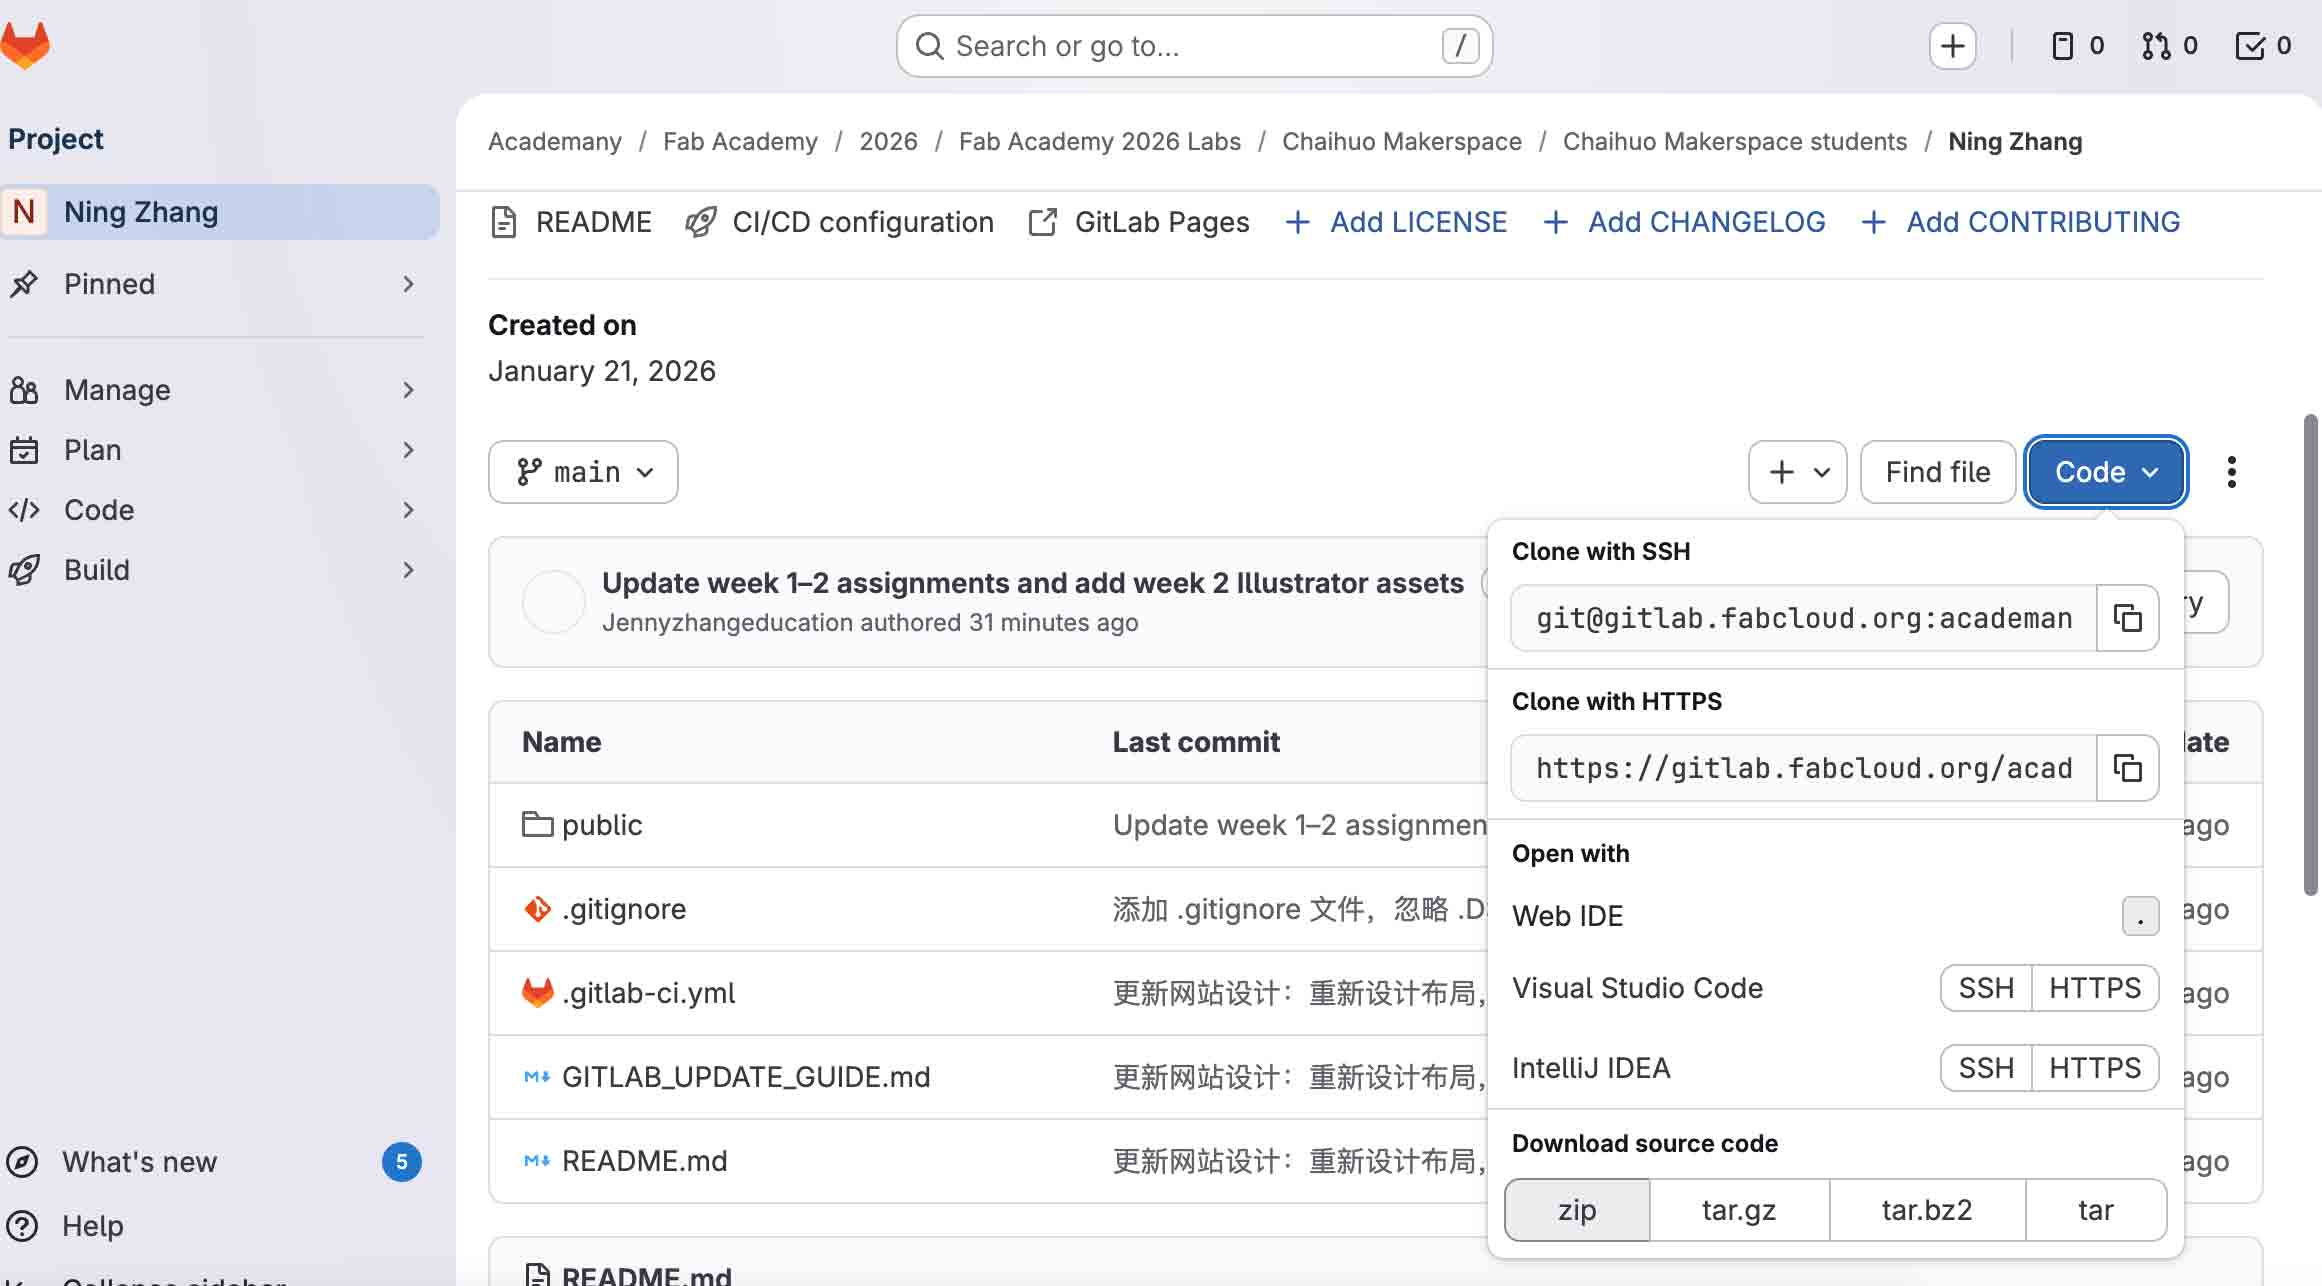Image resolution: width=2322 pixels, height=1286 pixels.
Task: Select the zip download format
Action: click(x=1577, y=1210)
